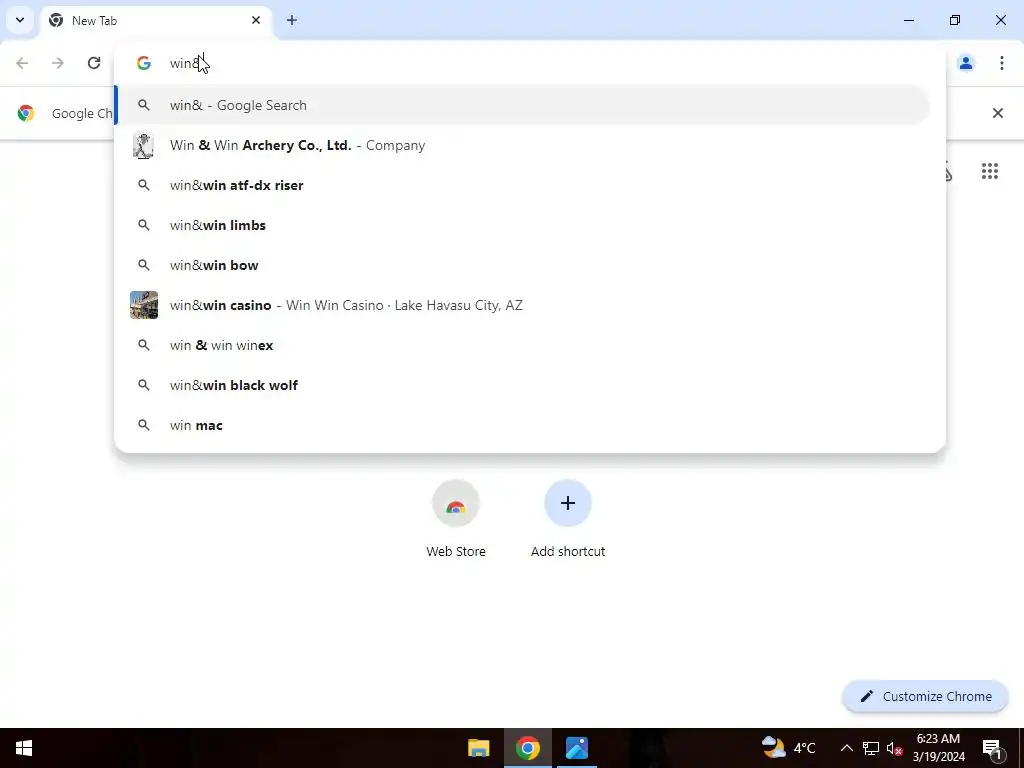The image size is (1024, 768).
Task: Click the Google G icon in address bar
Action: (x=144, y=63)
